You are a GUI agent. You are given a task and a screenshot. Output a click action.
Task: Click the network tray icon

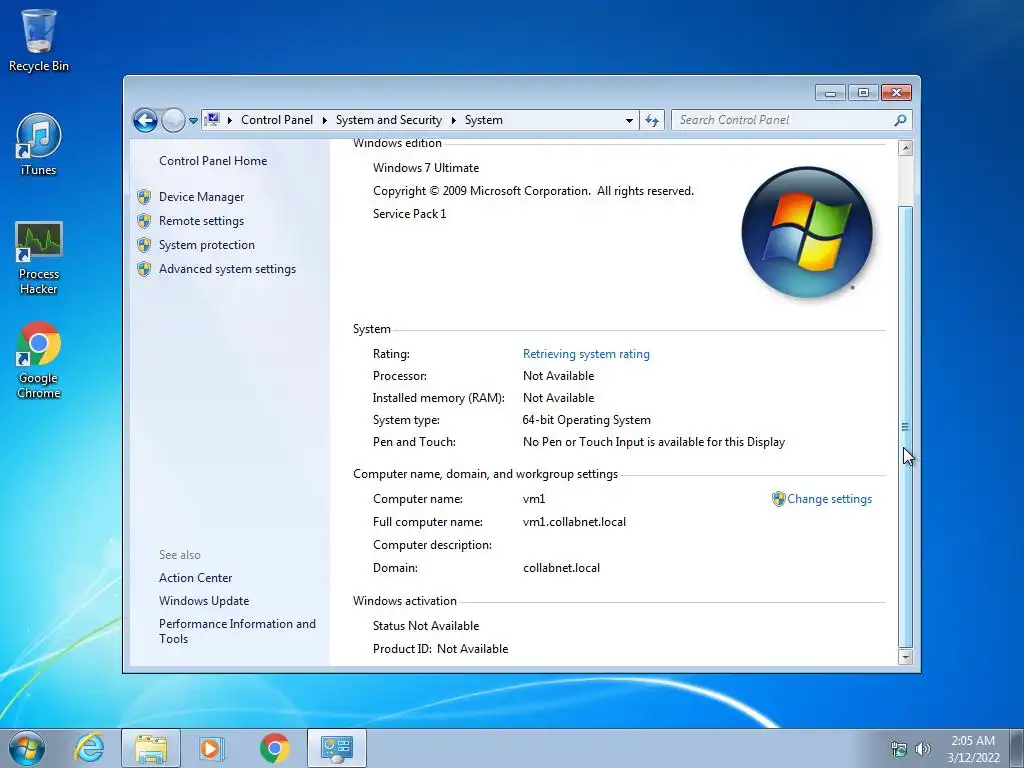pyautogui.click(x=899, y=749)
